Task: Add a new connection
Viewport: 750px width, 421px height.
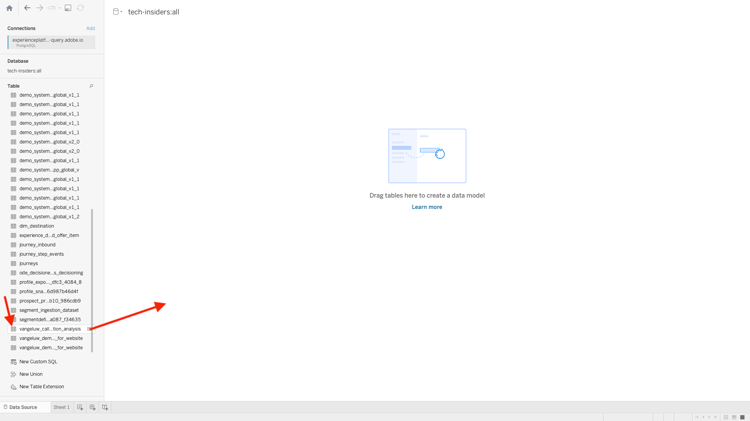Action: [x=90, y=28]
